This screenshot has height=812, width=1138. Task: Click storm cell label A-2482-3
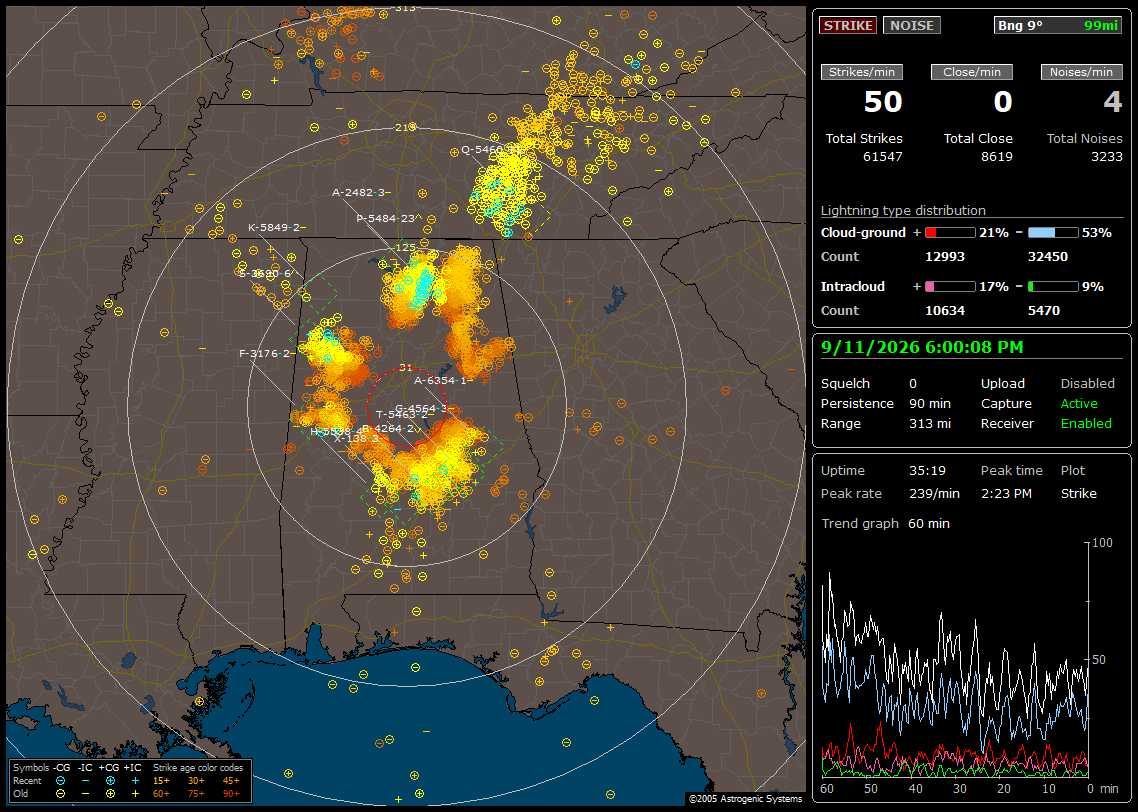pos(361,192)
